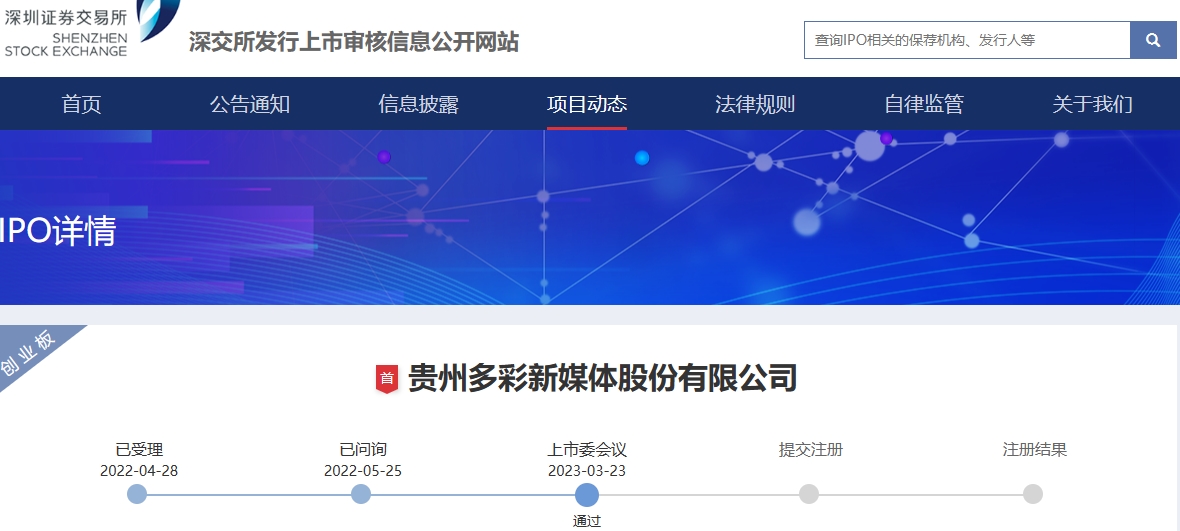The image size is (1180, 531).
Task: Click the date 2022-05-25
Action: click(363, 472)
